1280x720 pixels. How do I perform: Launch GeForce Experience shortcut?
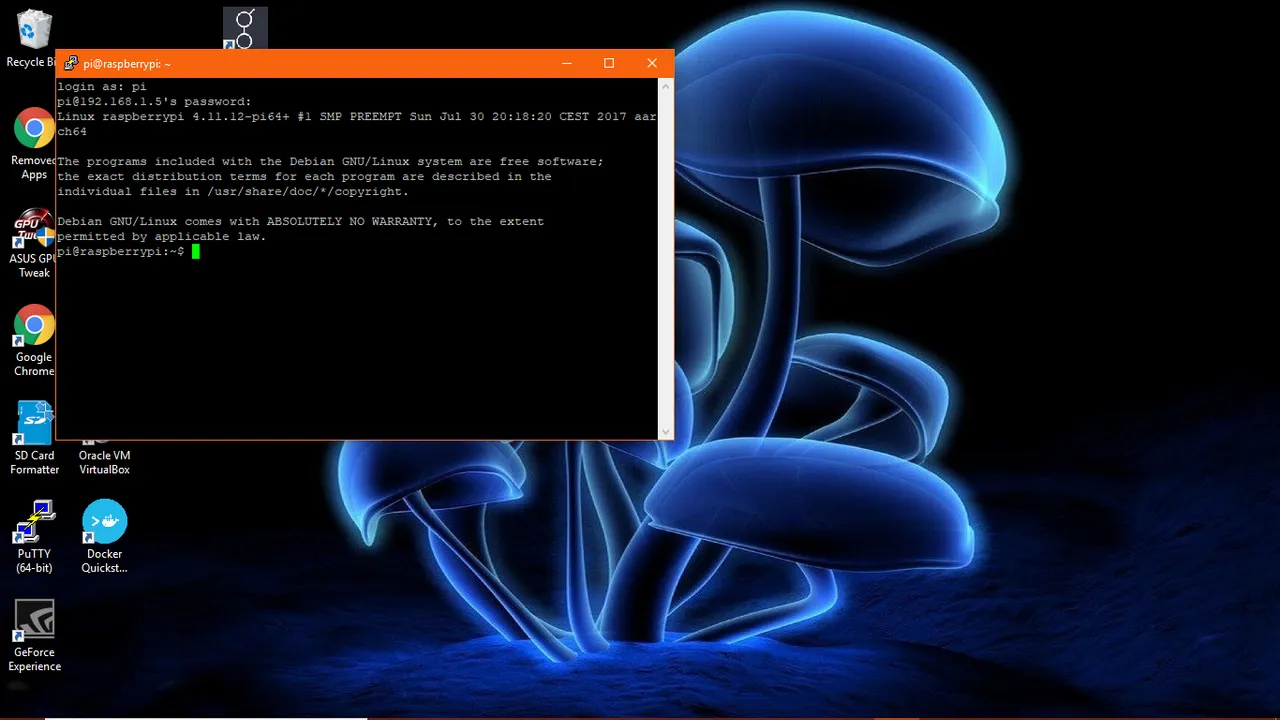[x=34, y=635]
